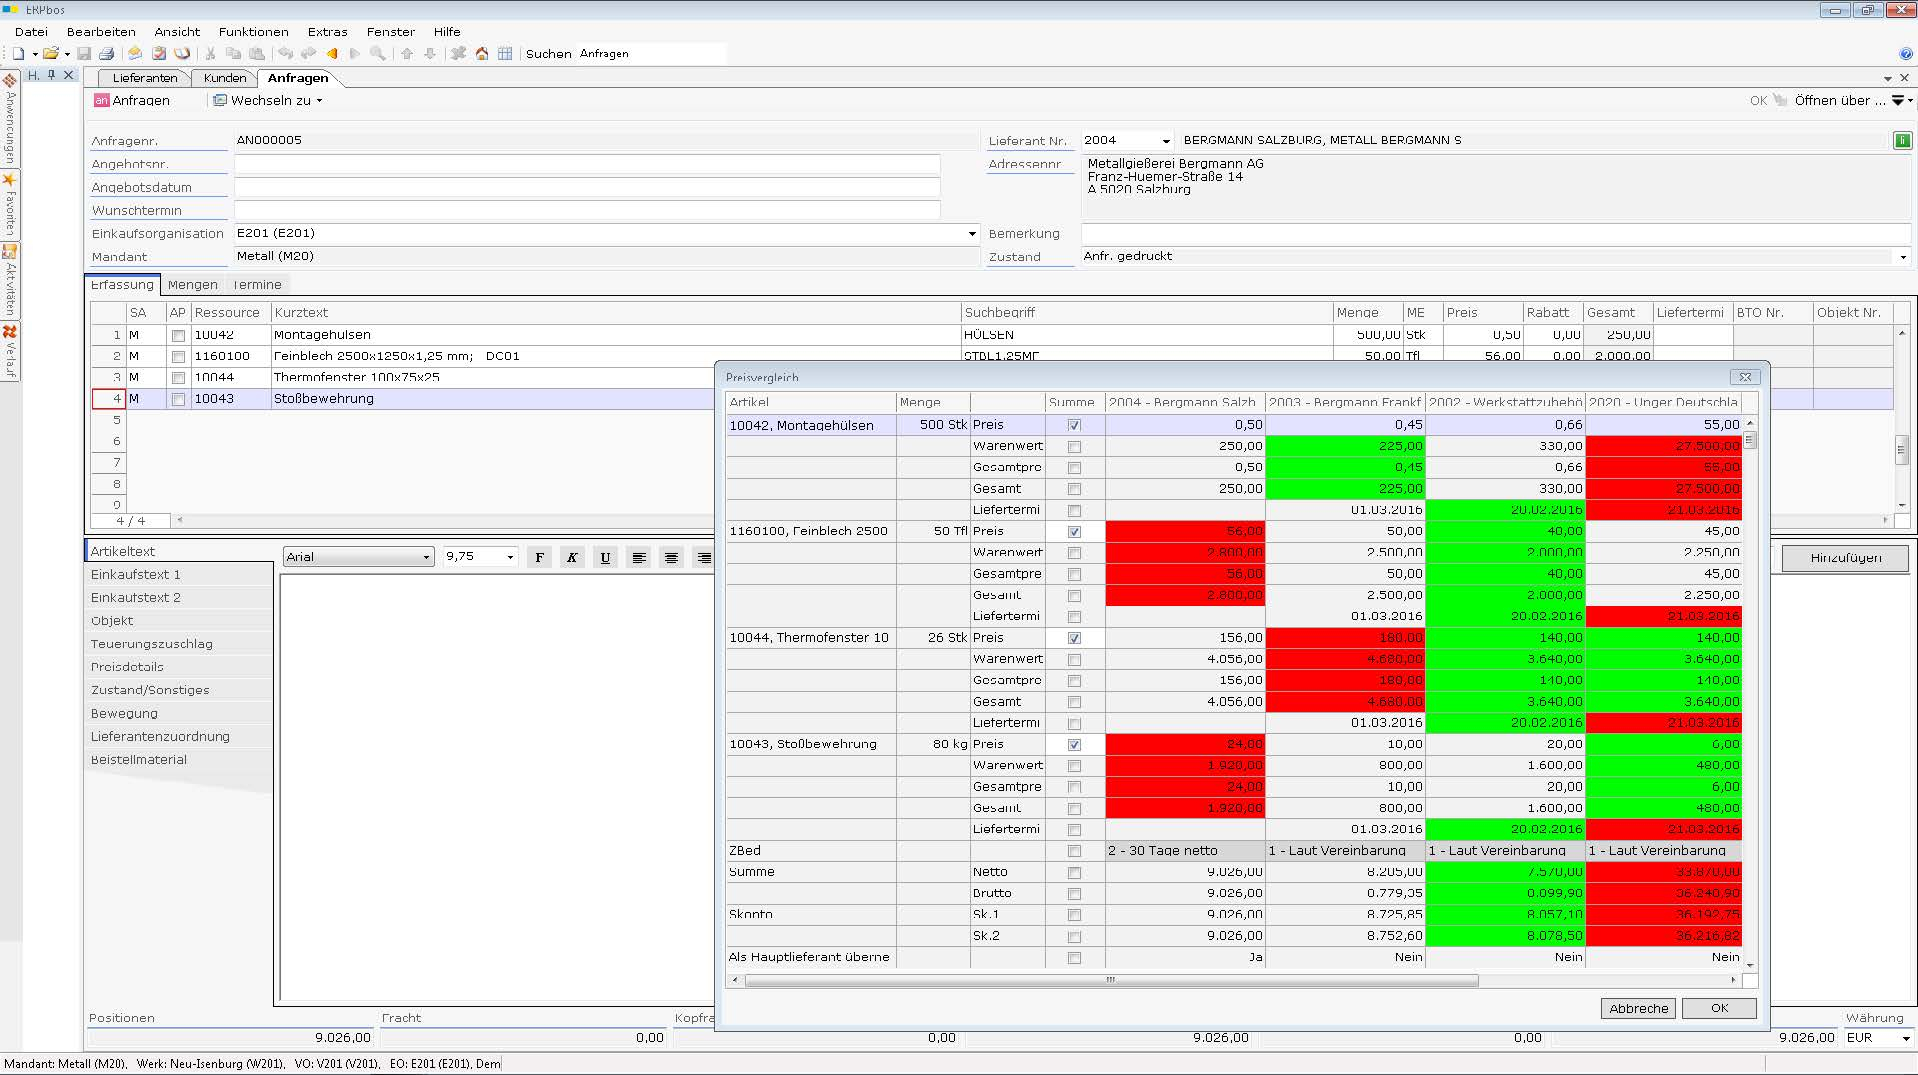Toggle bold (F) text formatting
1918x1075 pixels.
click(x=539, y=558)
